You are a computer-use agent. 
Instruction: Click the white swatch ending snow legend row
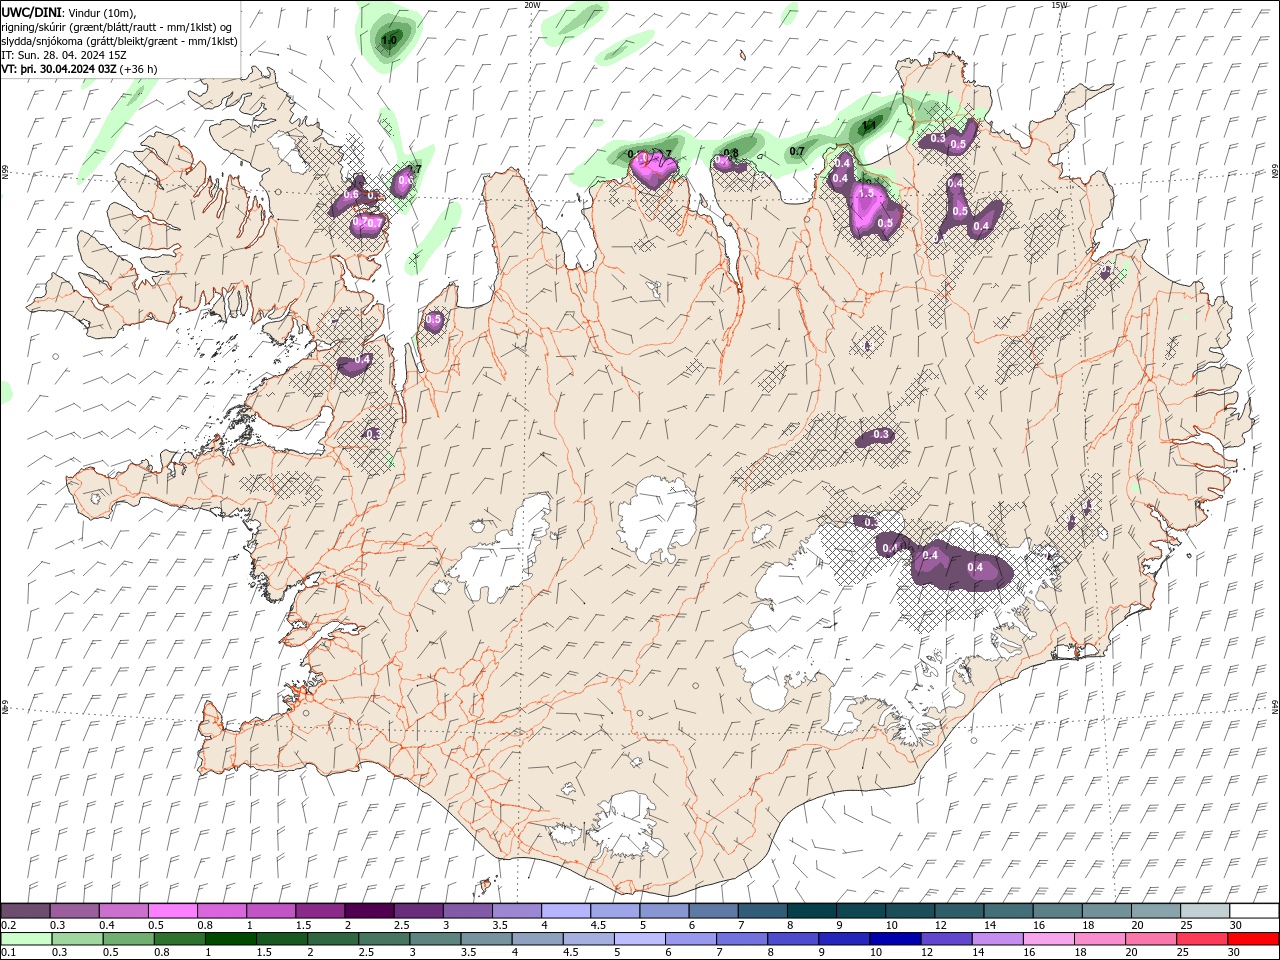point(1253,910)
